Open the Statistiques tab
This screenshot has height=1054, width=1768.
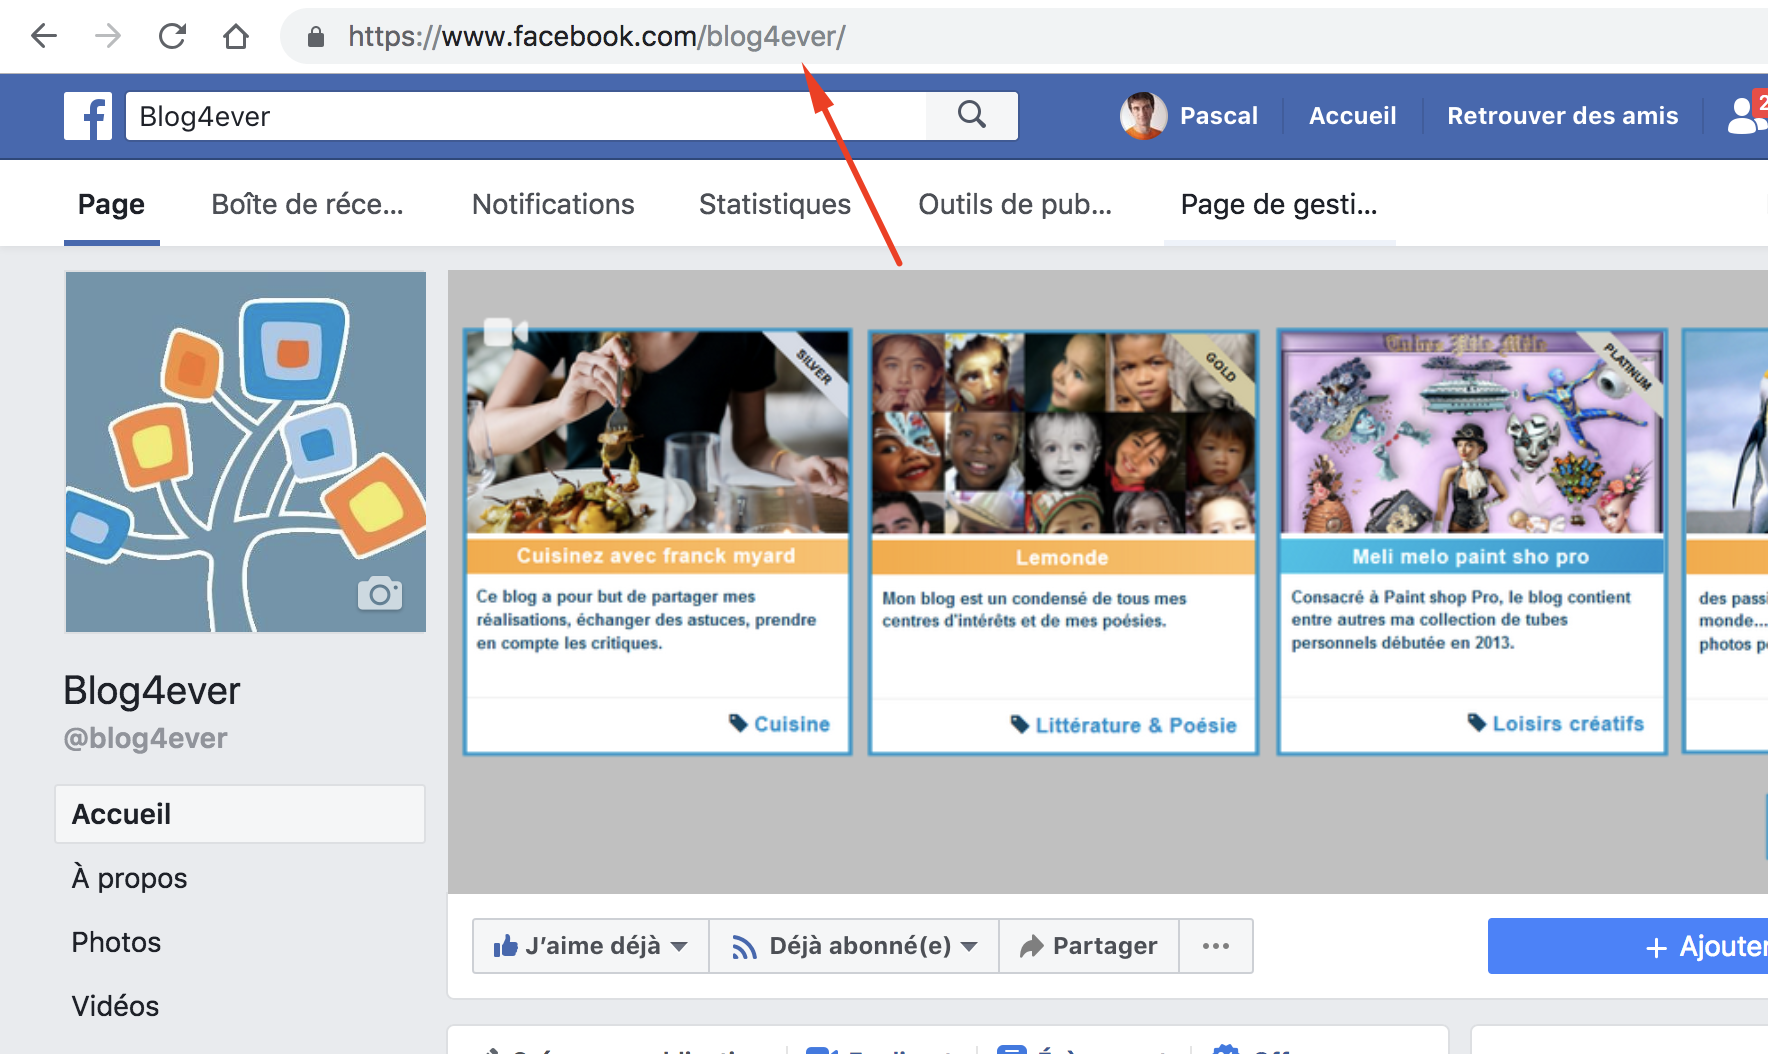click(775, 204)
